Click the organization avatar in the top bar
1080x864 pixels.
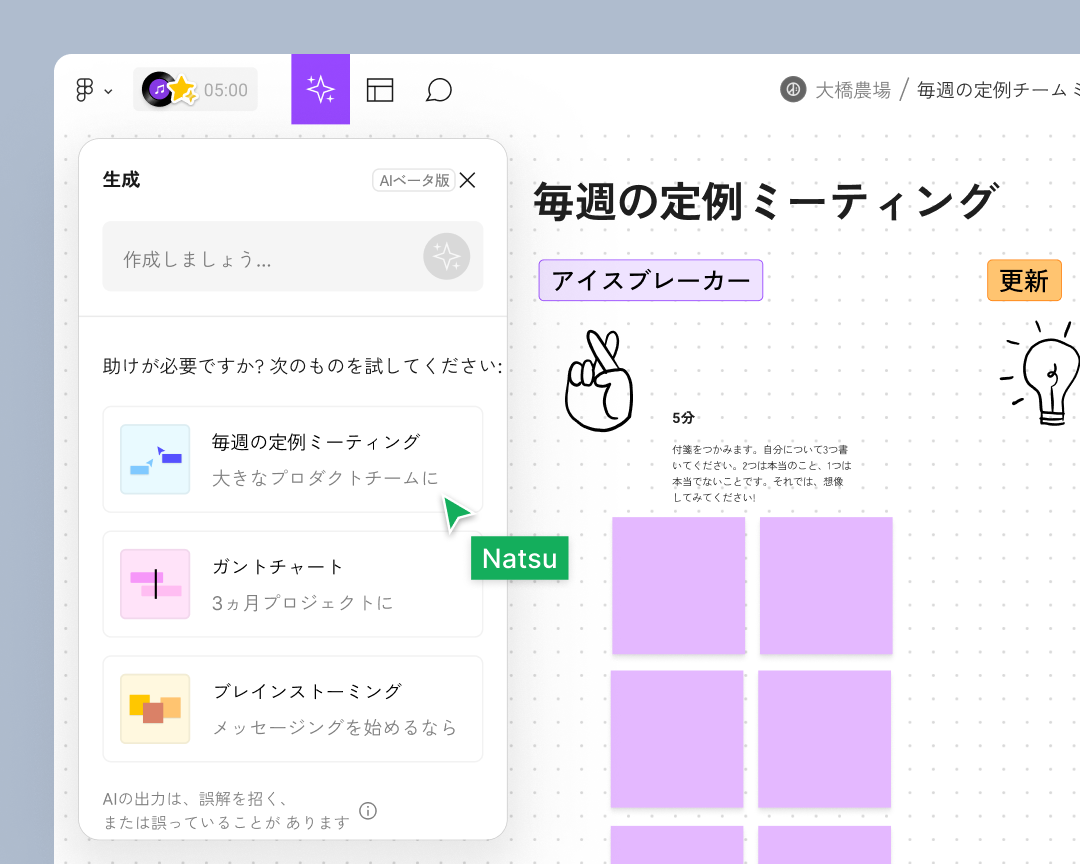click(791, 89)
